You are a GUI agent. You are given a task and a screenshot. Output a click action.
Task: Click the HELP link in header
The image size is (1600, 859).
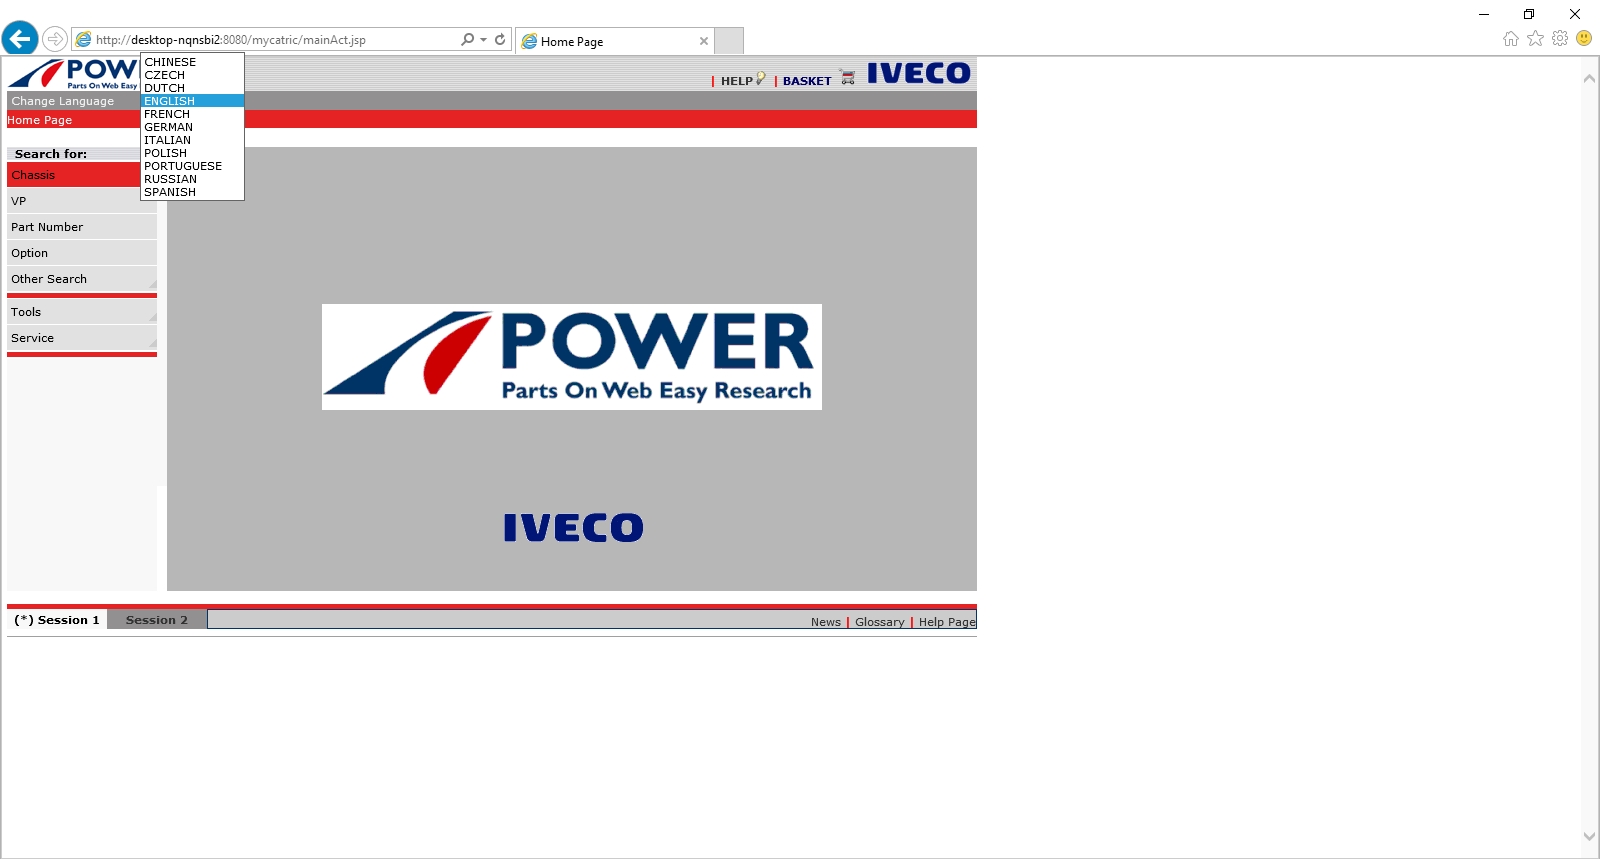click(736, 81)
